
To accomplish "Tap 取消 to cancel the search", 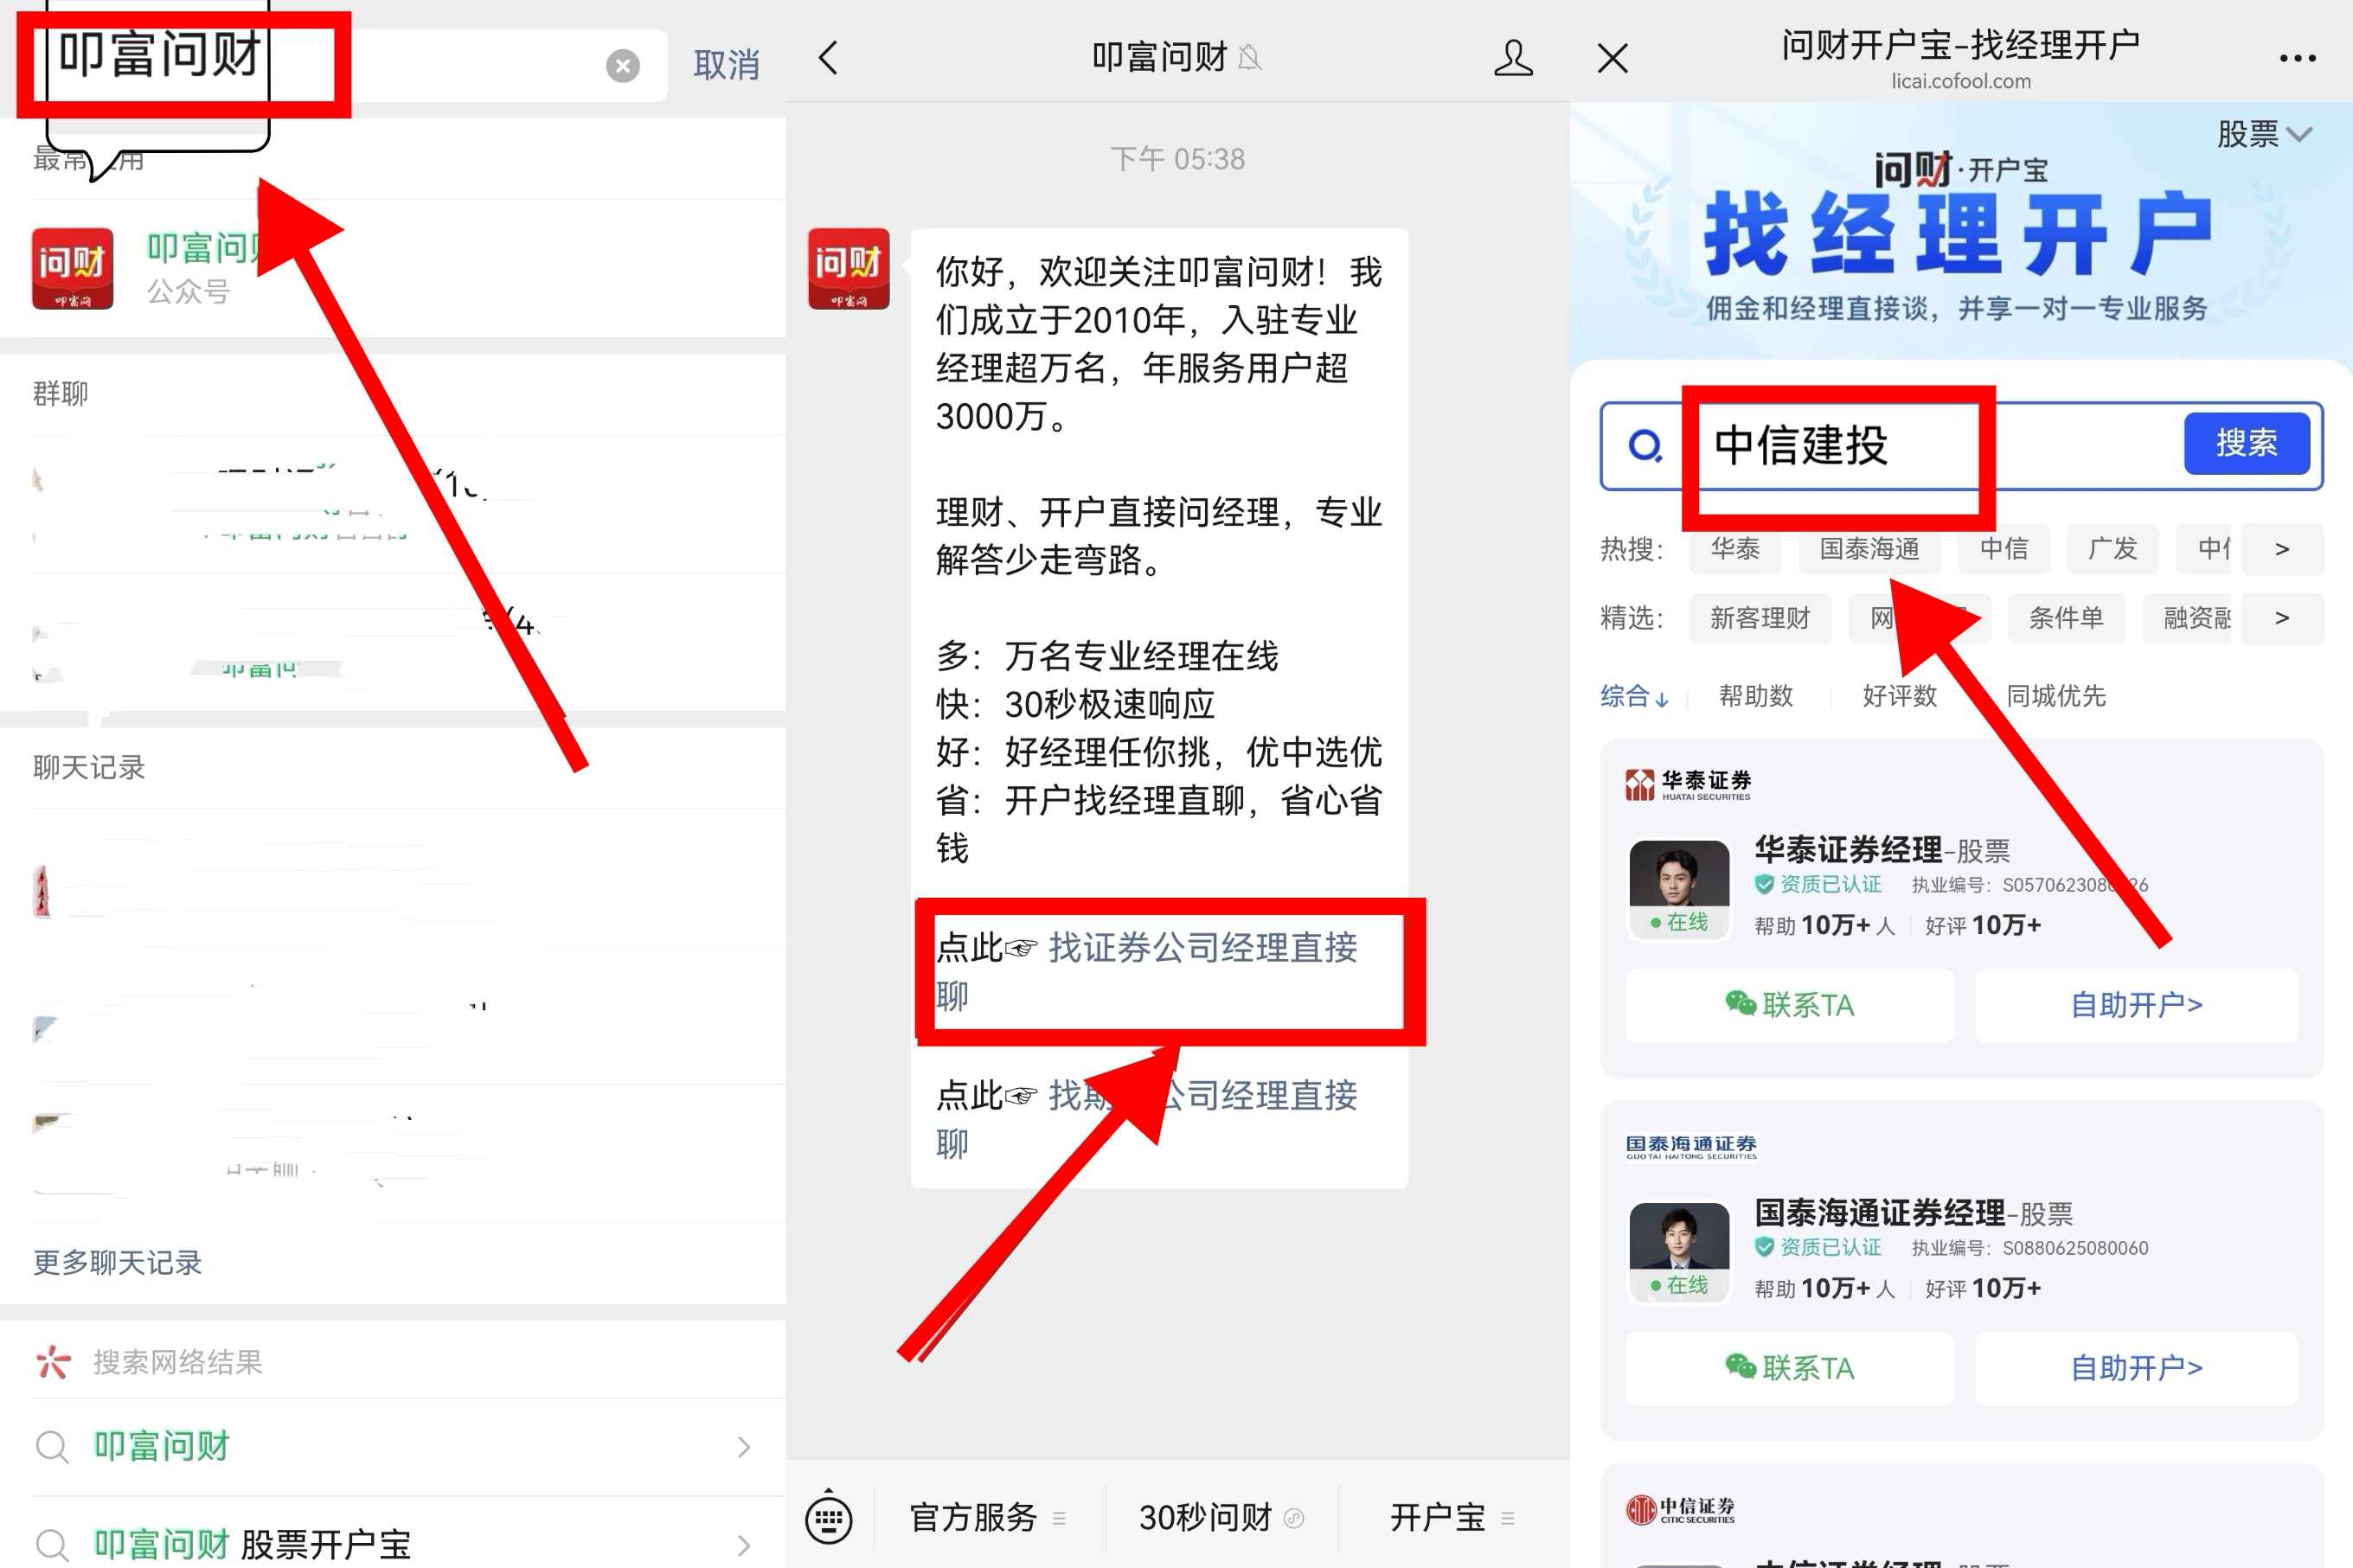I will 726,65.
